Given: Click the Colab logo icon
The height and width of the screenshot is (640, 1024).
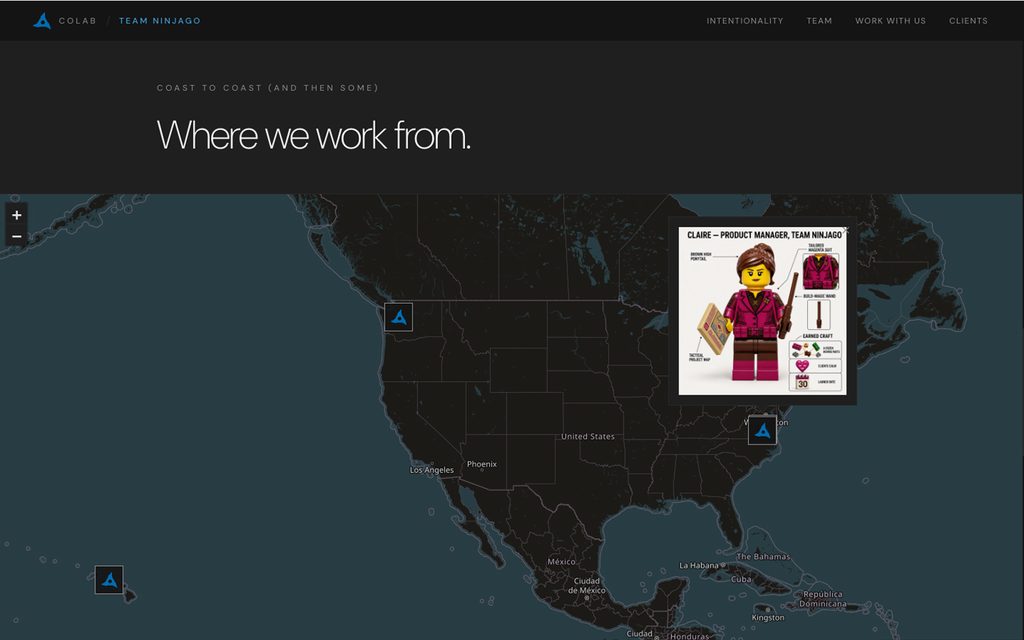Looking at the screenshot, I should (x=42, y=21).
